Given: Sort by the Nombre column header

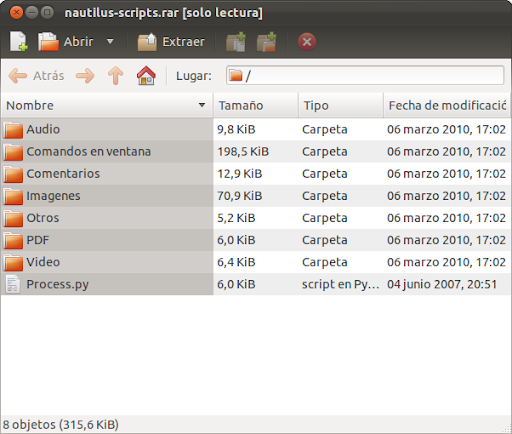Looking at the screenshot, I should coord(107,105).
